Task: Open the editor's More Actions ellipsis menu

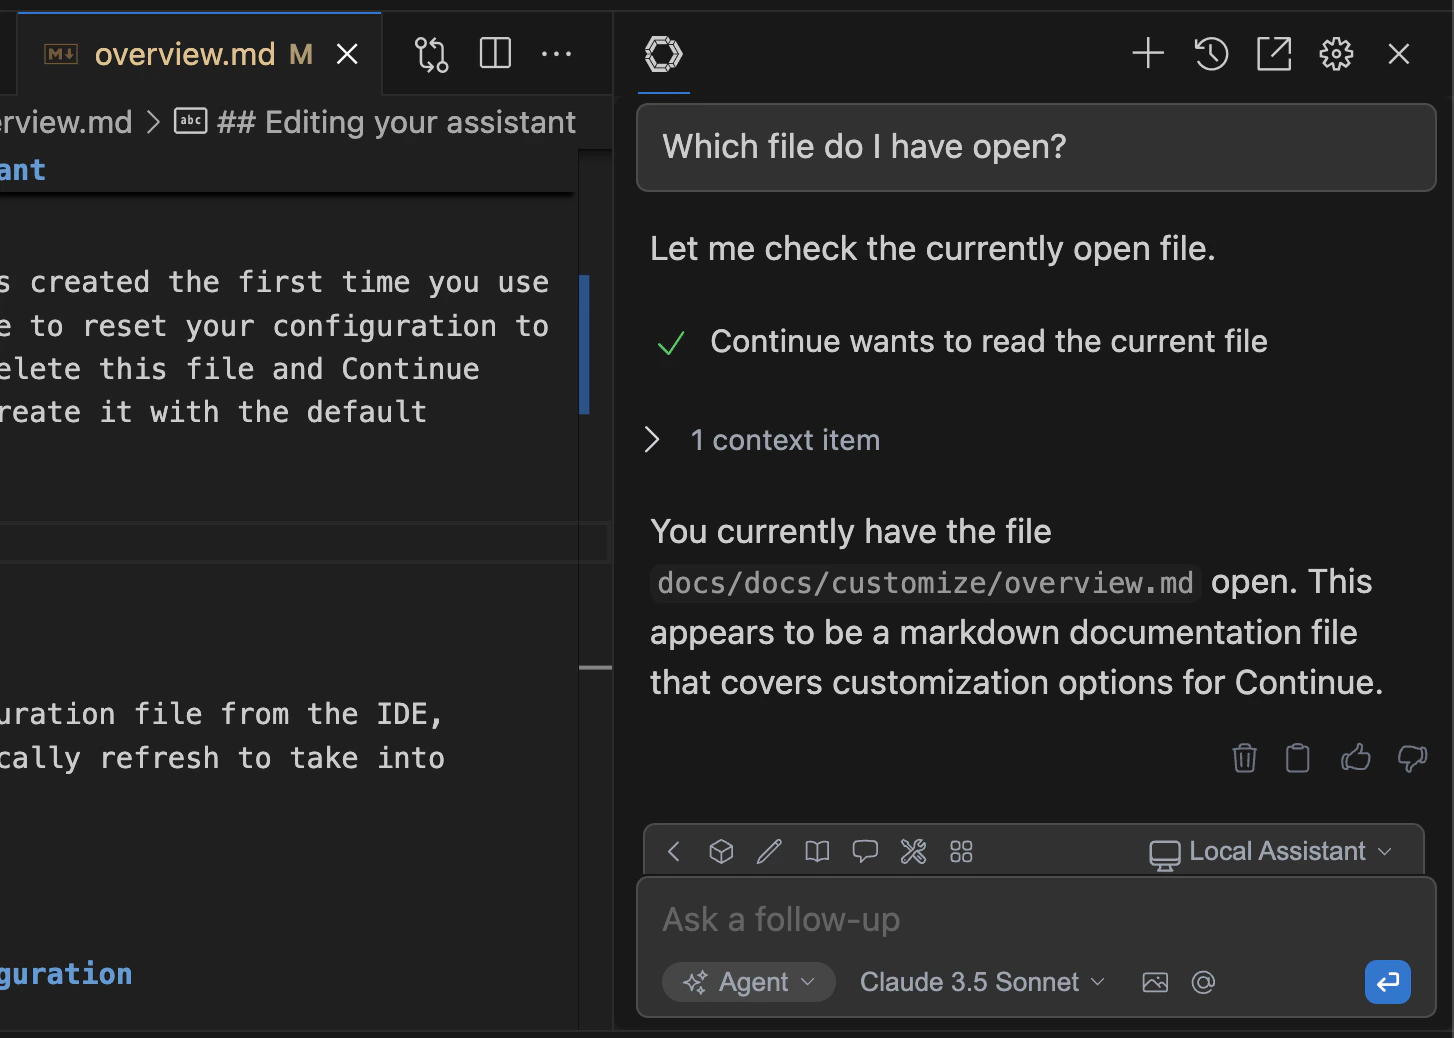Action: 556,54
